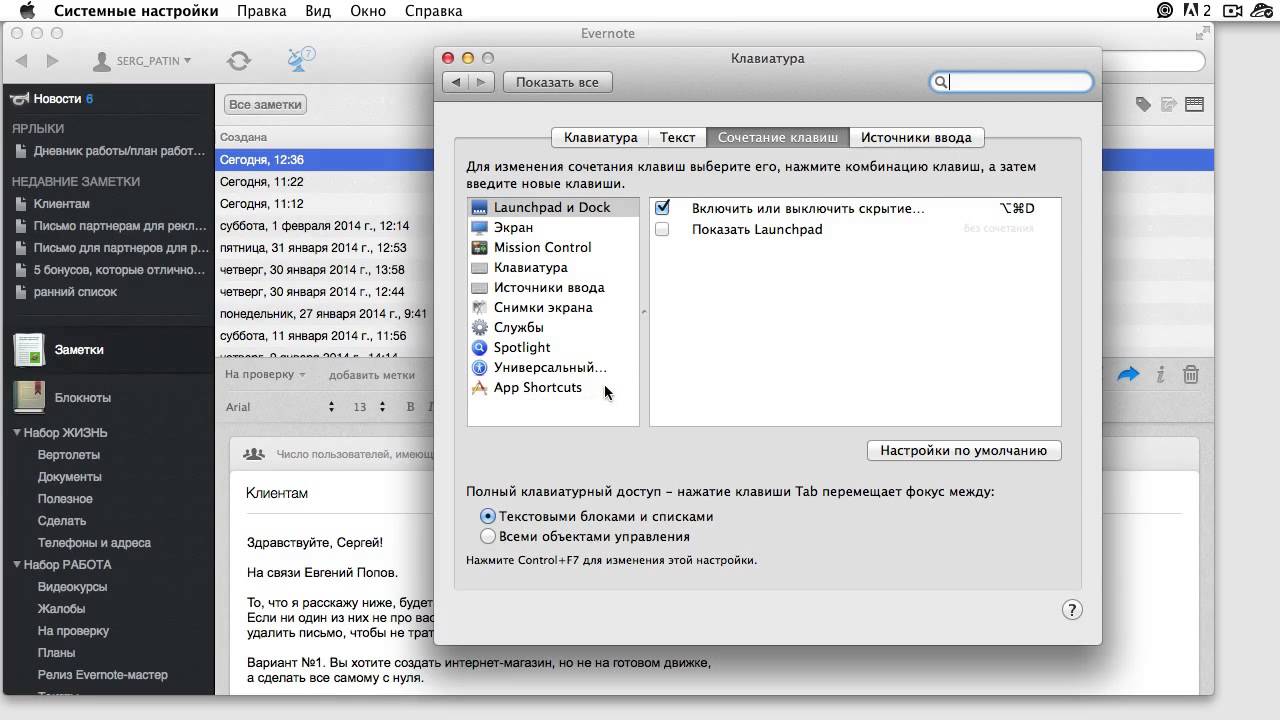
Task: Open the Вид menu
Action: pyautogui.click(x=318, y=11)
